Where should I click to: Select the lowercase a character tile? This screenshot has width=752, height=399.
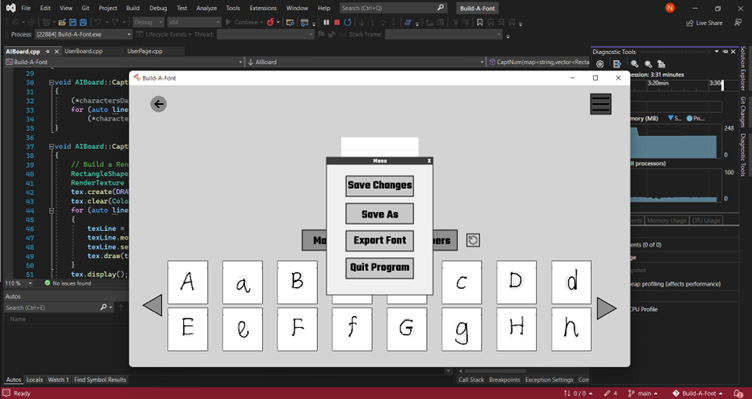point(242,282)
